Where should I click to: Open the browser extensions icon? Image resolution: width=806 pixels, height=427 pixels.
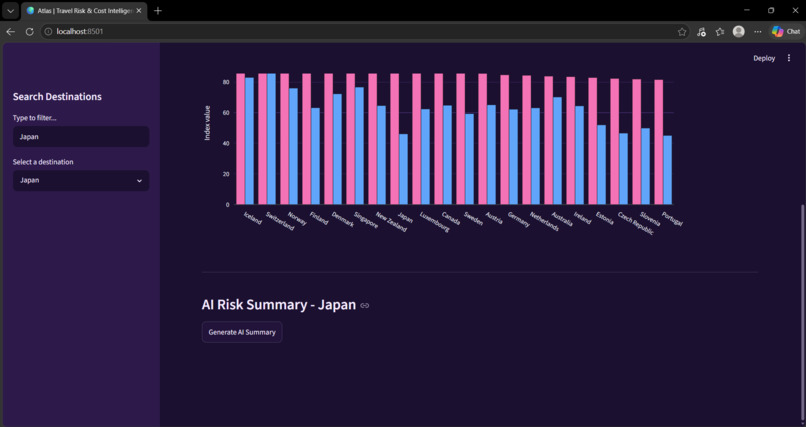click(701, 32)
